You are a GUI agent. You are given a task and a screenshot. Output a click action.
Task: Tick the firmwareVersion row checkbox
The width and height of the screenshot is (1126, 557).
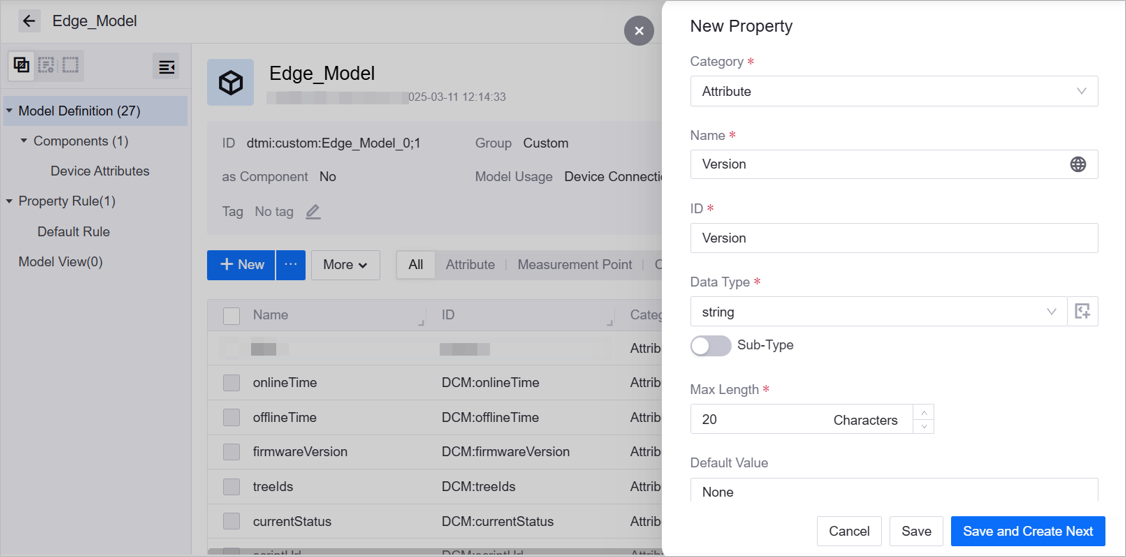pos(231,452)
